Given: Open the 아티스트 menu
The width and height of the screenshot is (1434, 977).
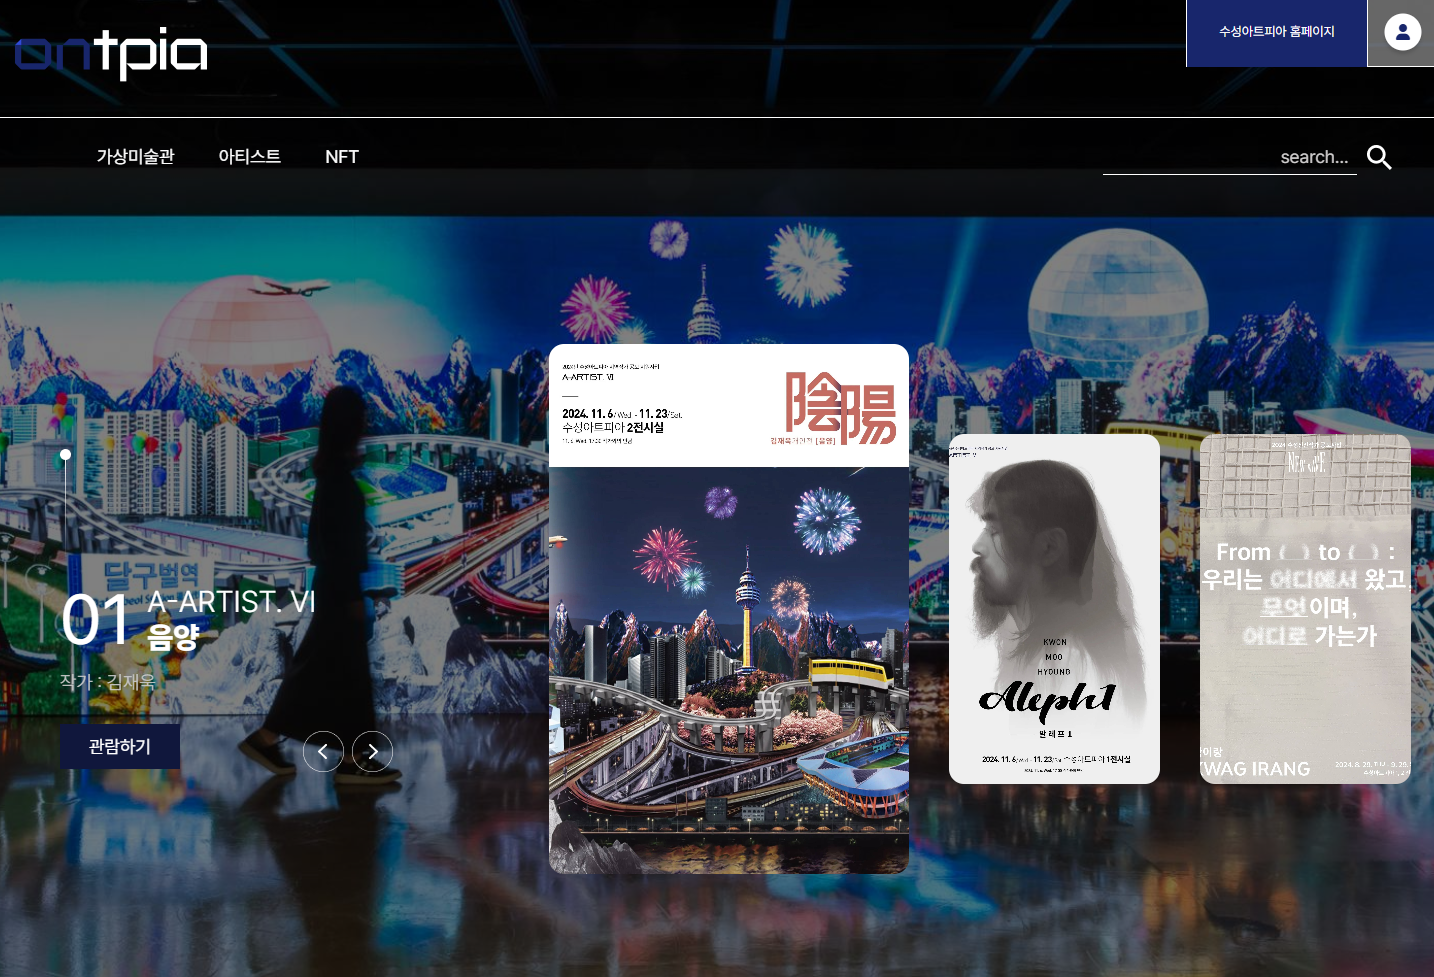Looking at the screenshot, I should (249, 157).
